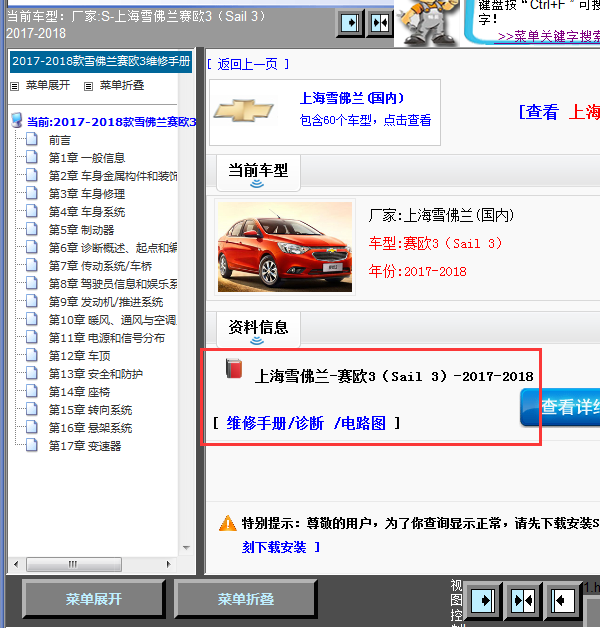Click title 上海雪佛兰-赛欧3（Sail 3）-2017-2018
This screenshot has height=628, width=600.
click(x=394, y=376)
